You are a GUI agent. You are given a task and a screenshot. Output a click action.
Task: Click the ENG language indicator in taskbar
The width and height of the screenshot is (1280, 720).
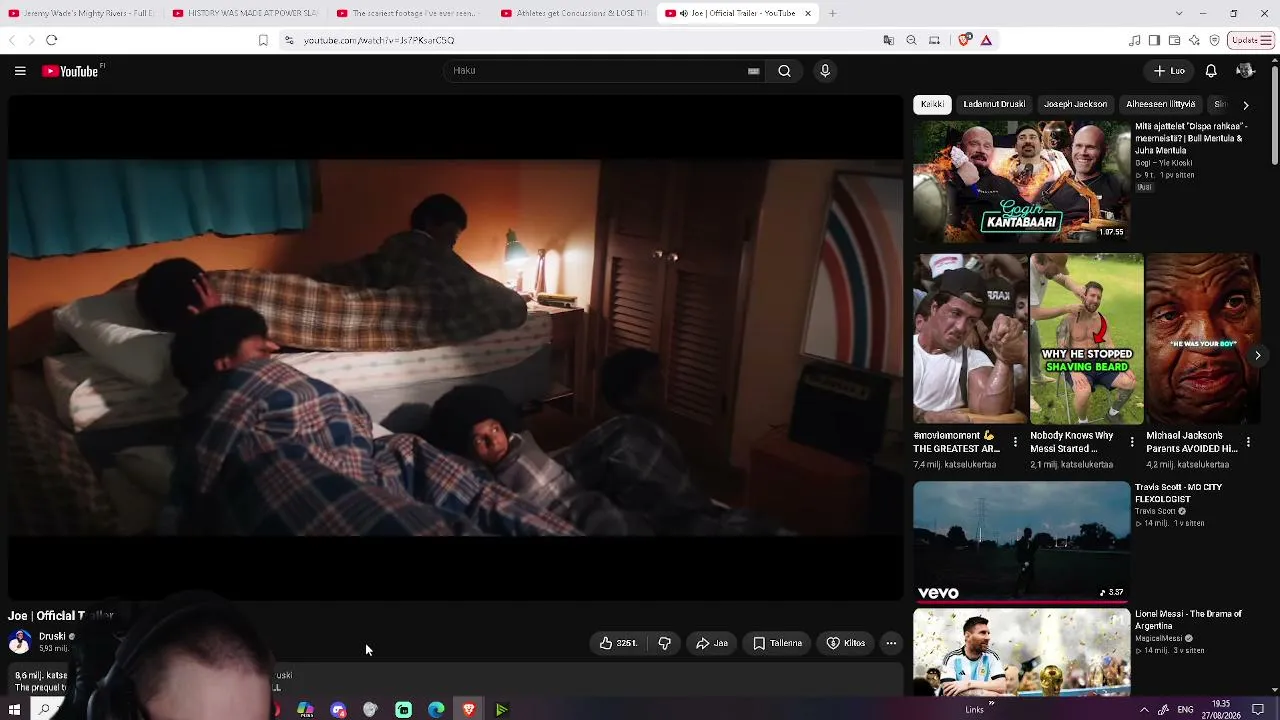1185,709
